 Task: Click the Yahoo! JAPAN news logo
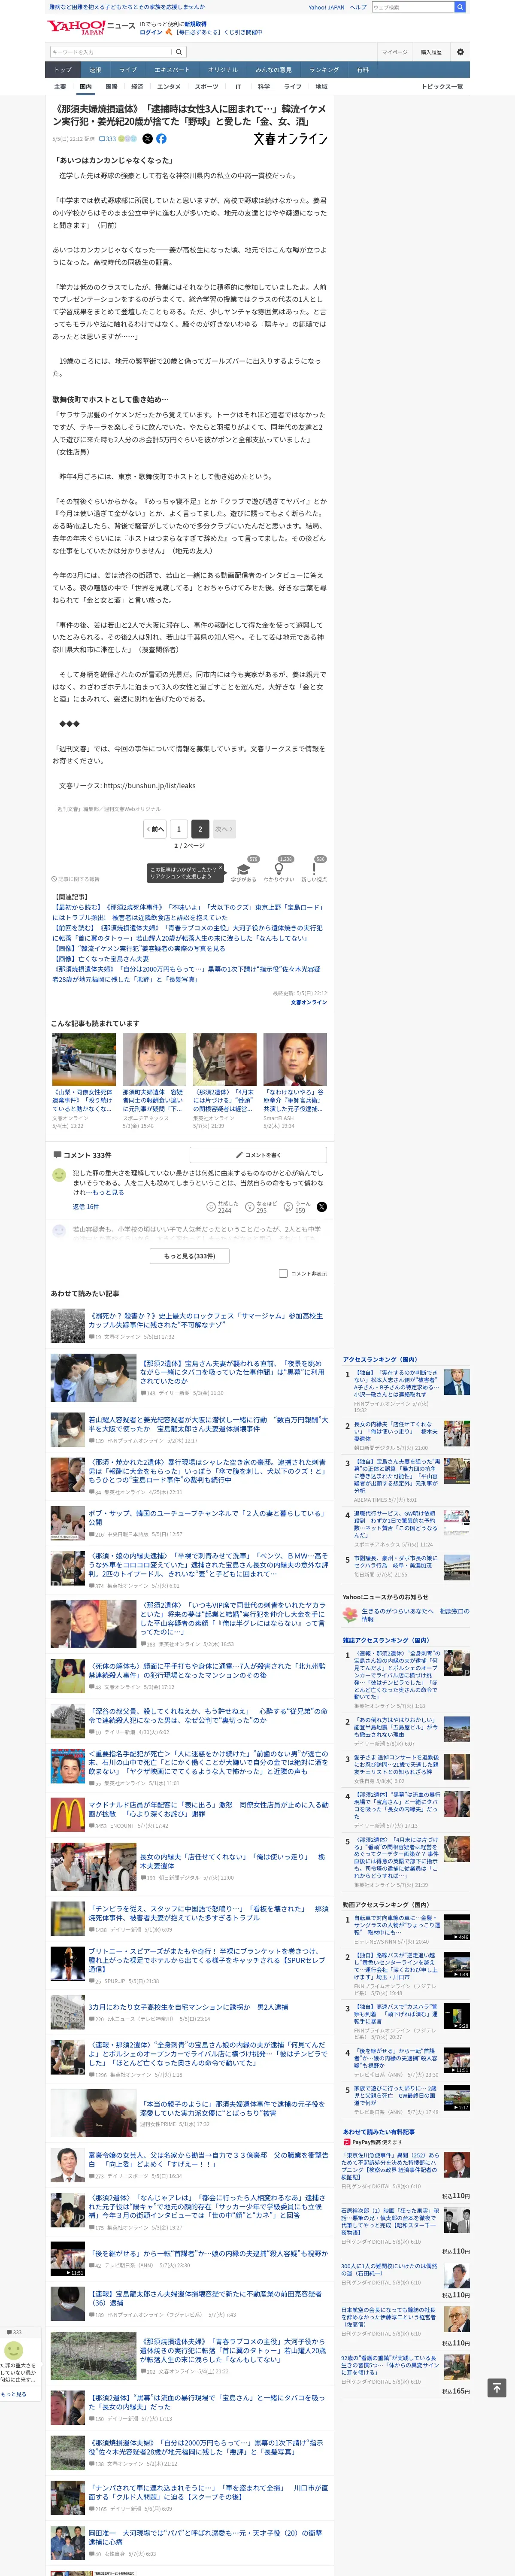[91, 27]
